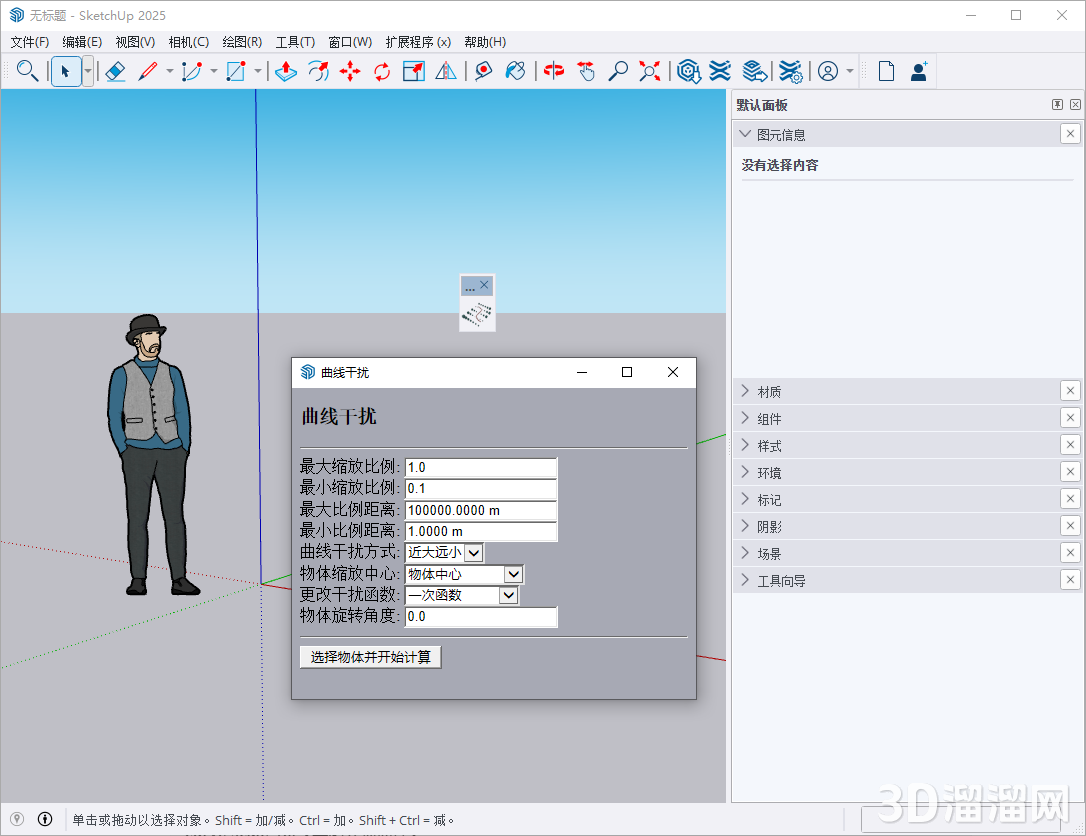Open the Arc tool dropdown arrow
1086x836 pixels.
214,71
